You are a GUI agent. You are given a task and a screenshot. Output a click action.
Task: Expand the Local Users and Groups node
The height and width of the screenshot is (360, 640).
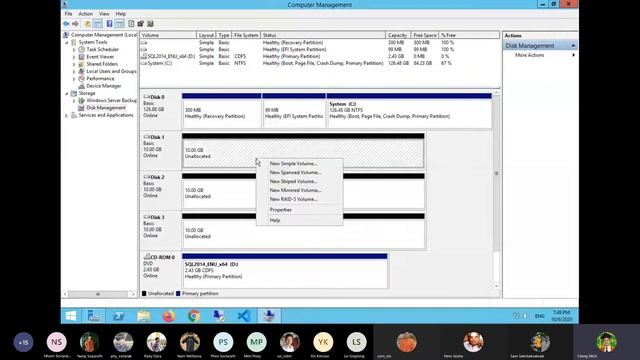point(74,71)
